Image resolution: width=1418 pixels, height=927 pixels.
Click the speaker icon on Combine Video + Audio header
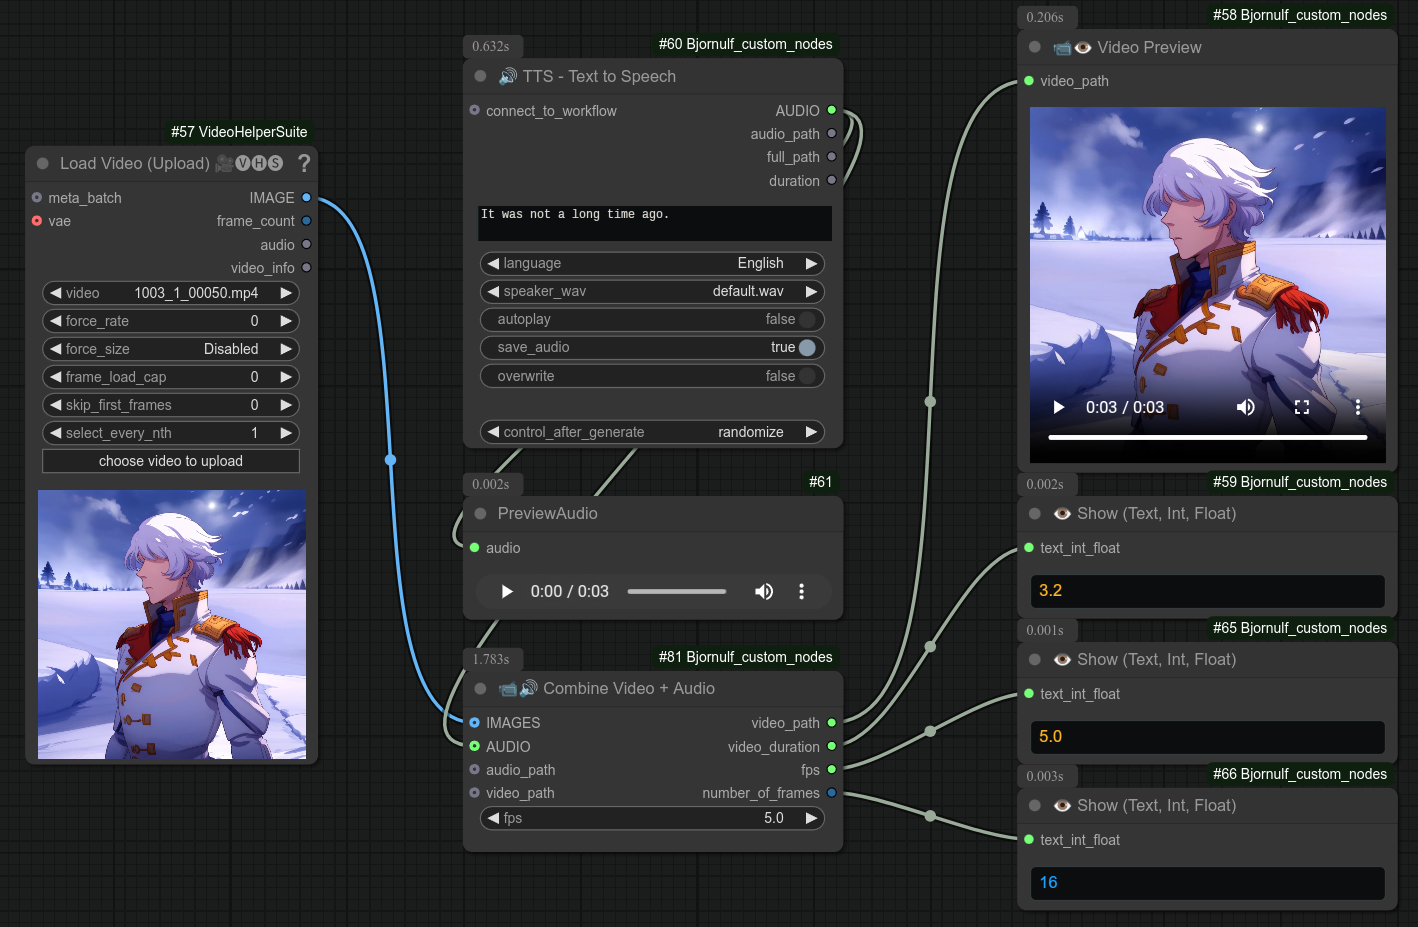pyautogui.click(x=529, y=688)
